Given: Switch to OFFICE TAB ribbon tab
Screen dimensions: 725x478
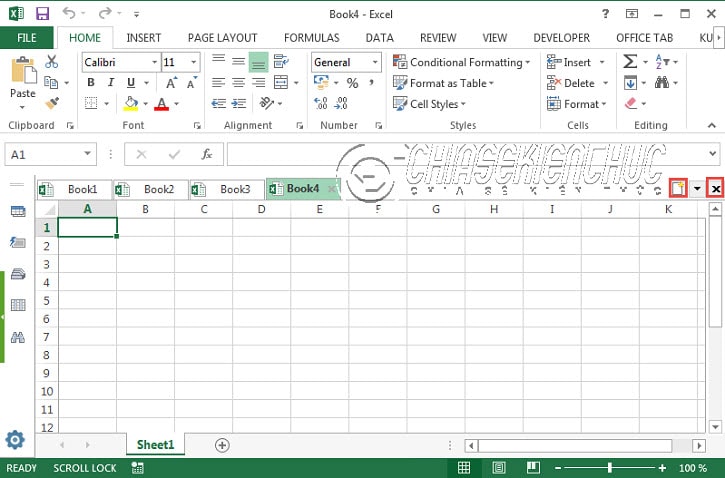Looking at the screenshot, I should [645, 38].
